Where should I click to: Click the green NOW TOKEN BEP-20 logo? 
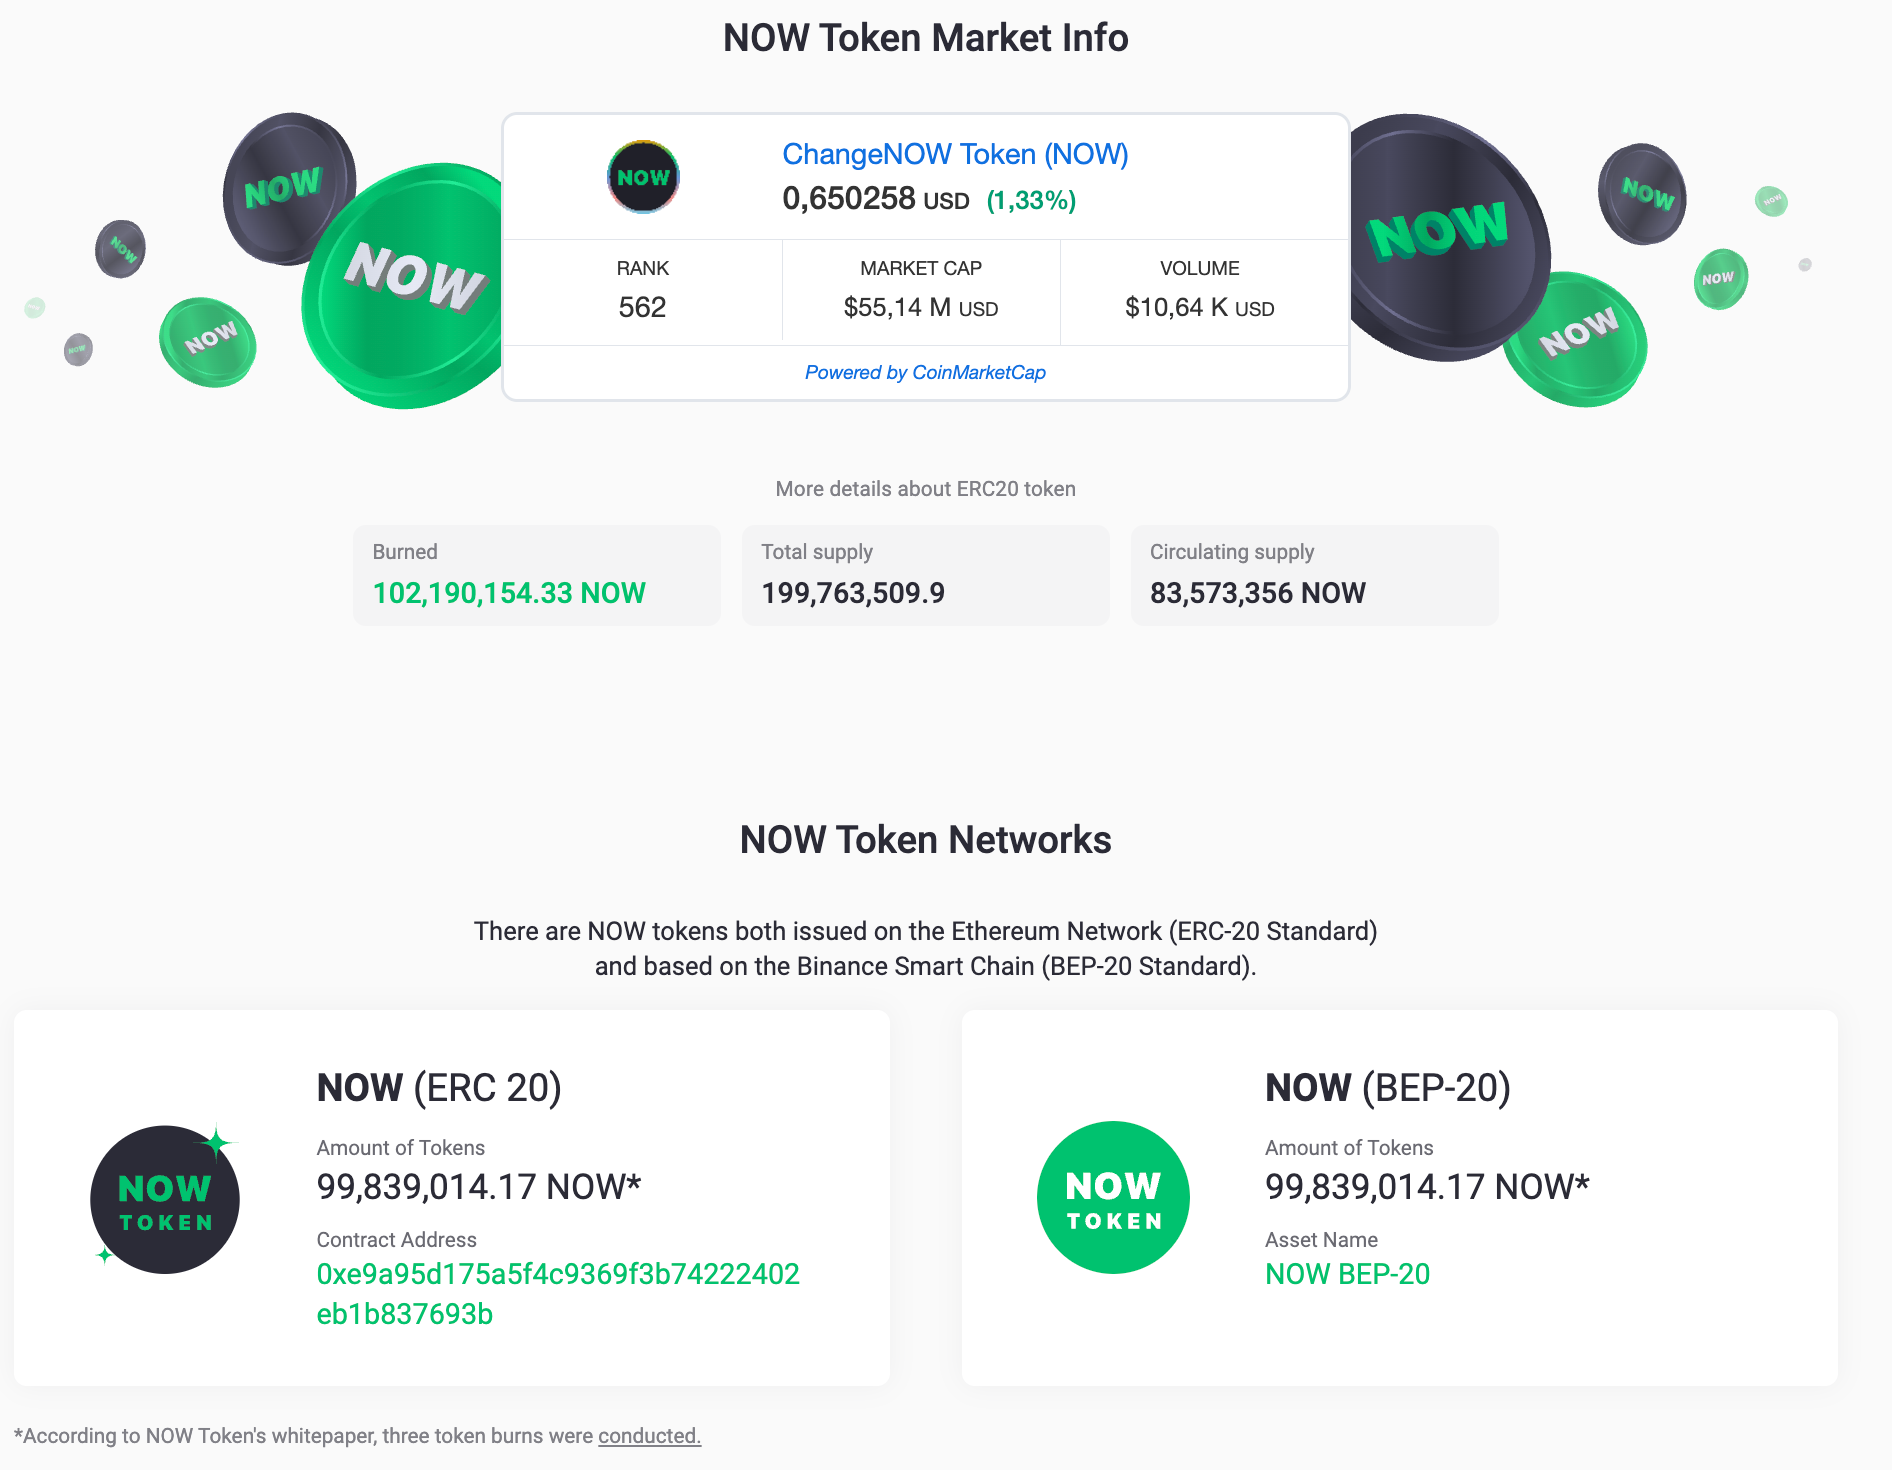(1113, 1197)
